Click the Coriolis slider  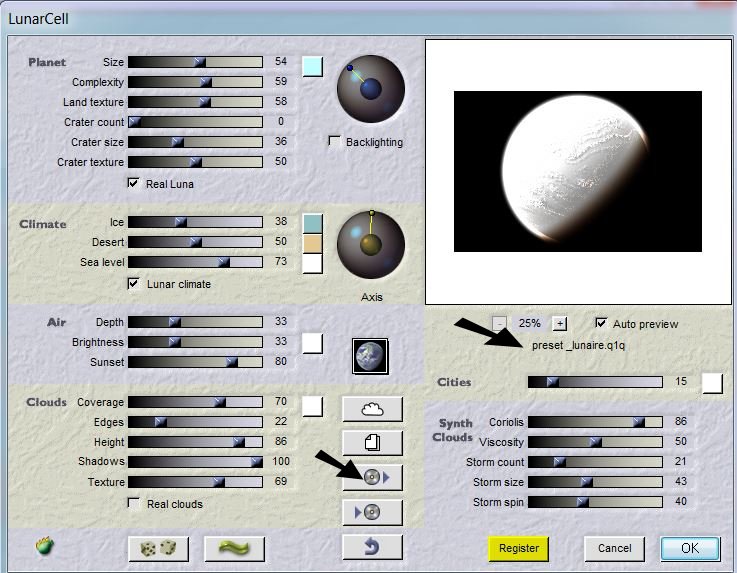click(x=596, y=422)
